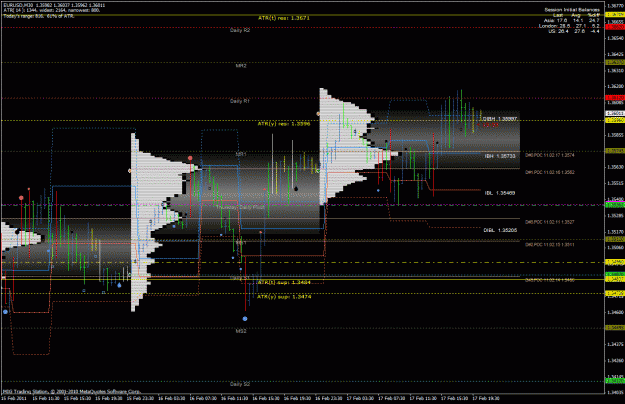Click the 'MR2' level label
The width and height of the screenshot is (625, 404).
tap(241, 66)
